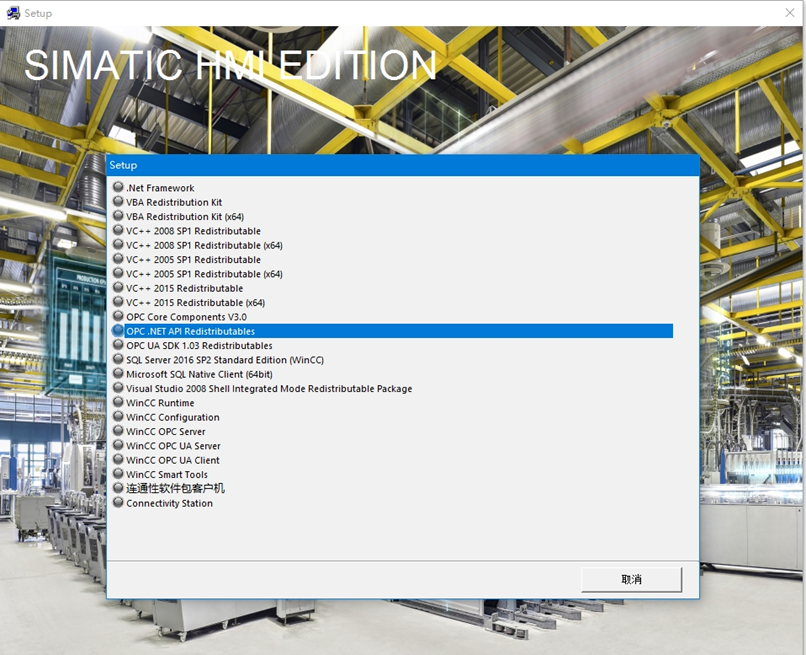Click status icon for VC++ 2008 SP1 Redistributable (x64)
Viewport: 806px width, 655px height.
[118, 244]
